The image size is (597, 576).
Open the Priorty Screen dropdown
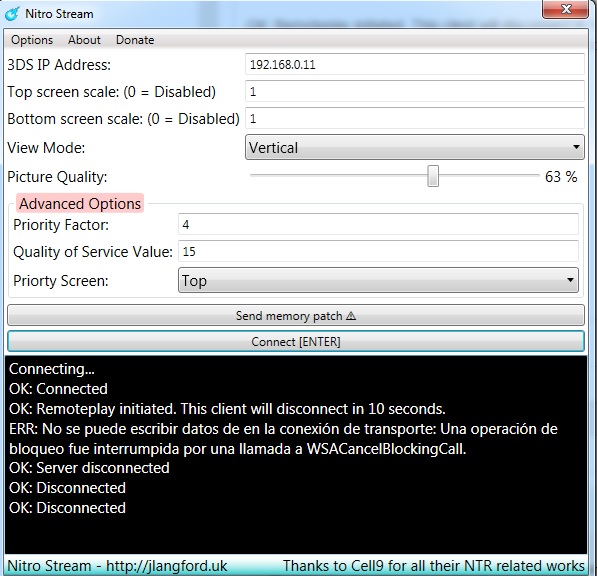pyautogui.click(x=378, y=280)
